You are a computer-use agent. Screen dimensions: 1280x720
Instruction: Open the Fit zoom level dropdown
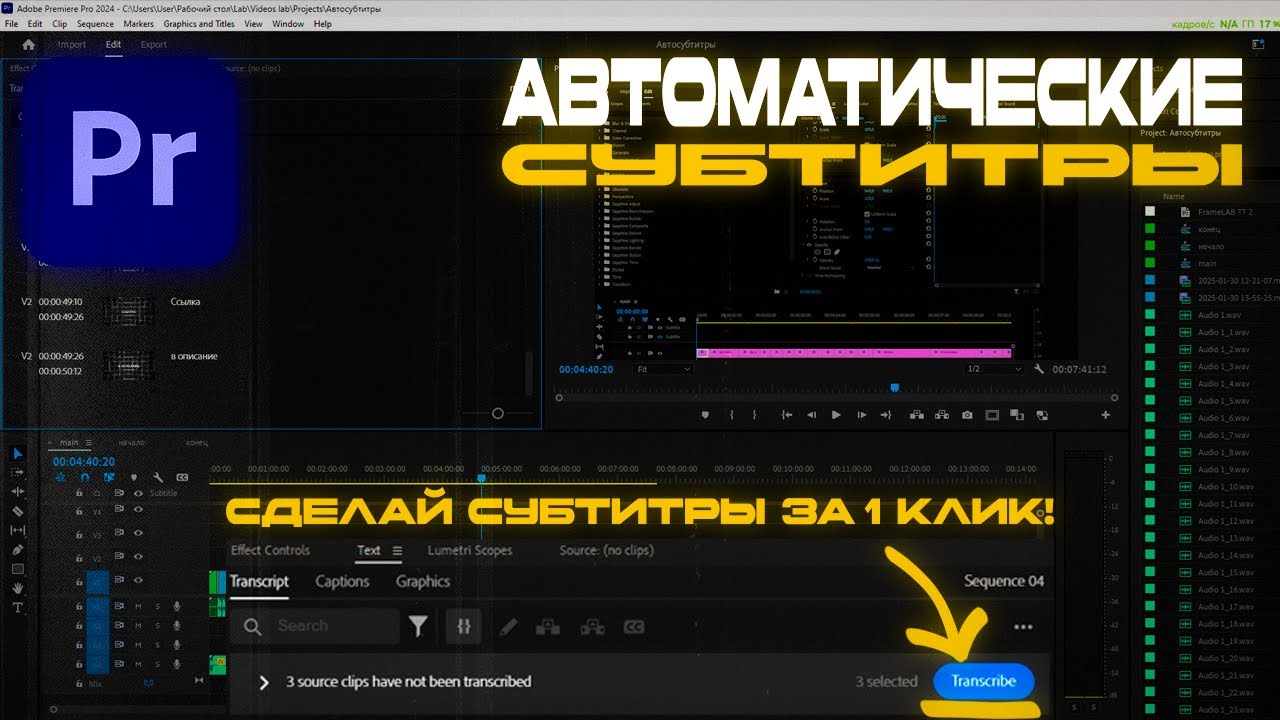tap(664, 369)
